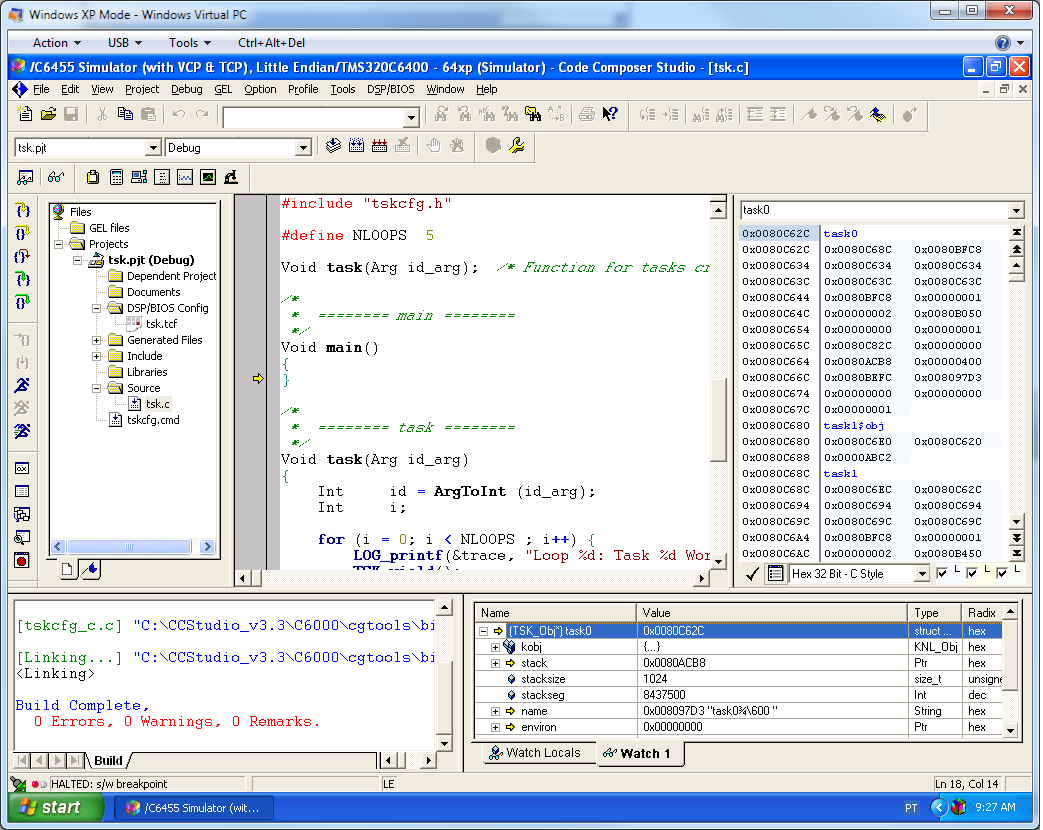Click the code editor vertical scrollbar thumb
The width and height of the screenshot is (1043, 830).
718,420
